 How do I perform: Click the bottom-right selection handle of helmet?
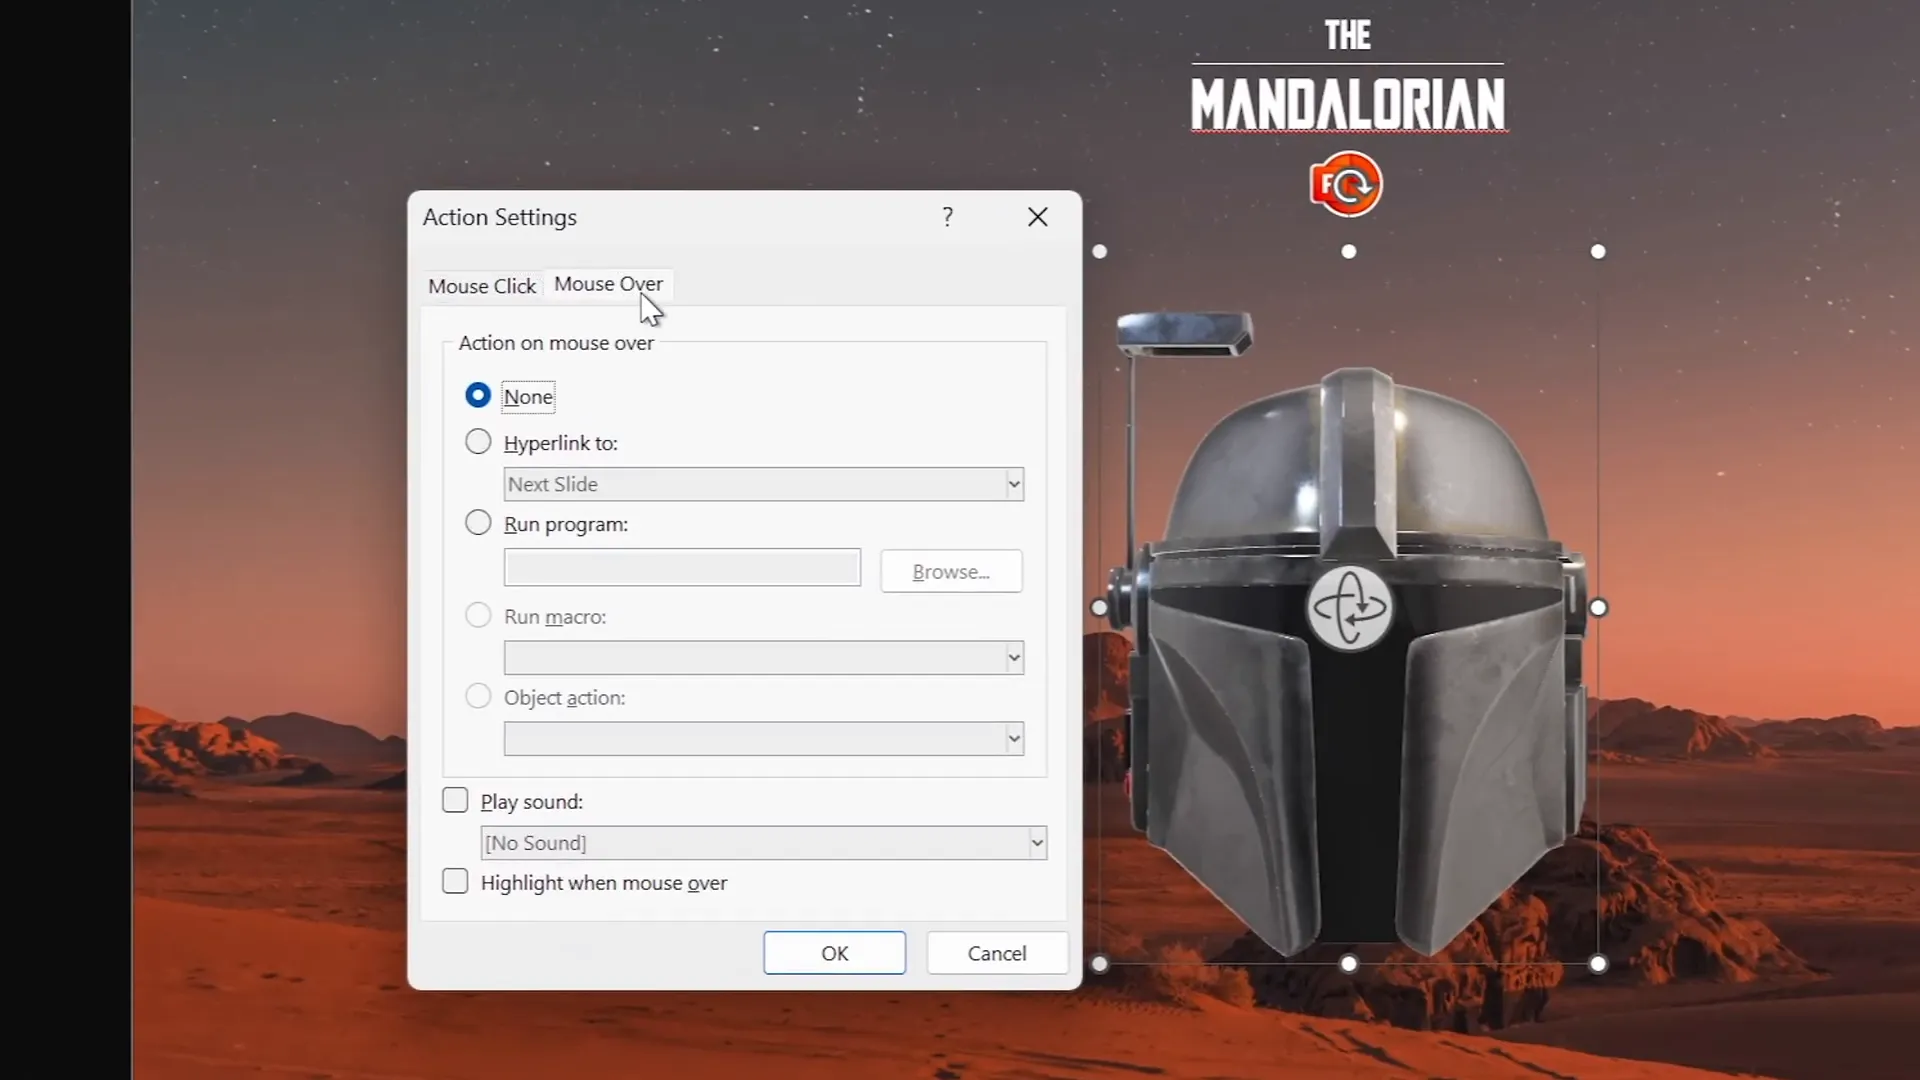pyautogui.click(x=1598, y=964)
